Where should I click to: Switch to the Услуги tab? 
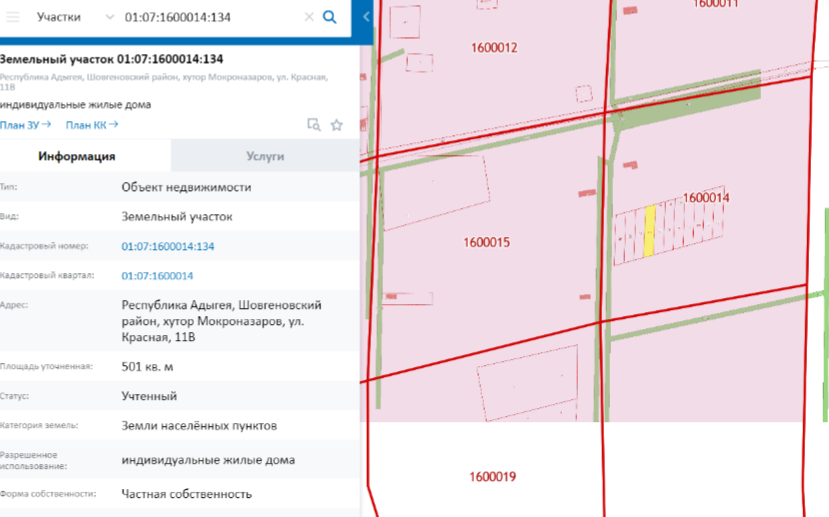pyautogui.click(x=265, y=156)
